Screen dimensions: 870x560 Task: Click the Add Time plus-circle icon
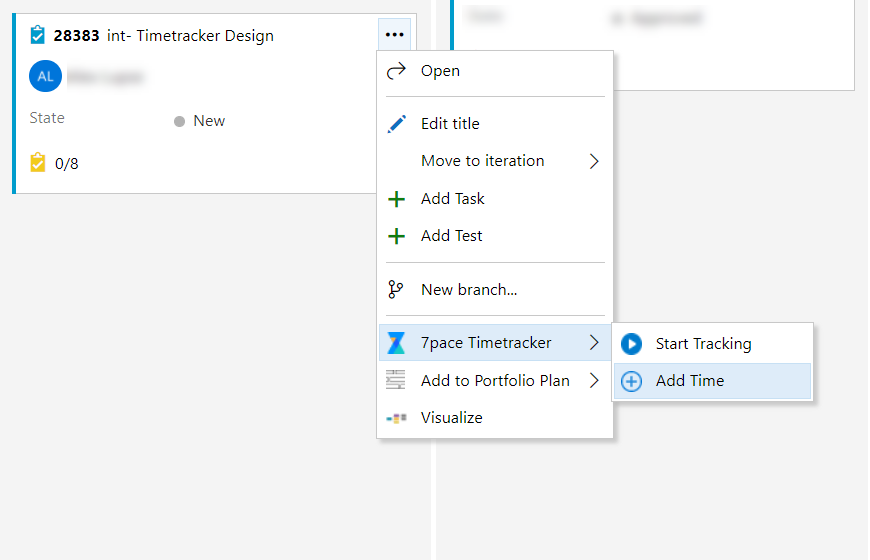click(631, 381)
